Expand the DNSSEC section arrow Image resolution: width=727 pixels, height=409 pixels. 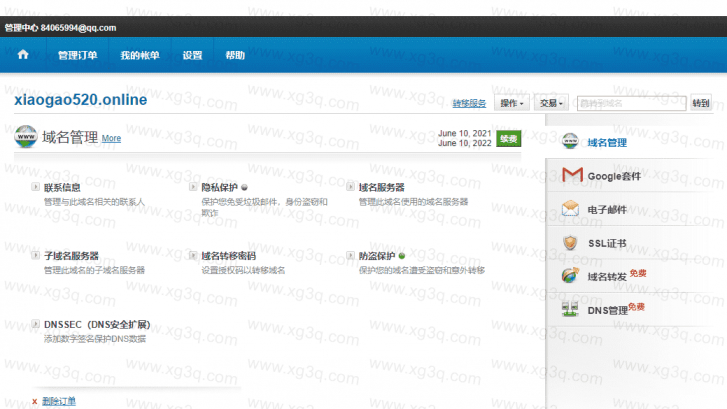(35, 324)
